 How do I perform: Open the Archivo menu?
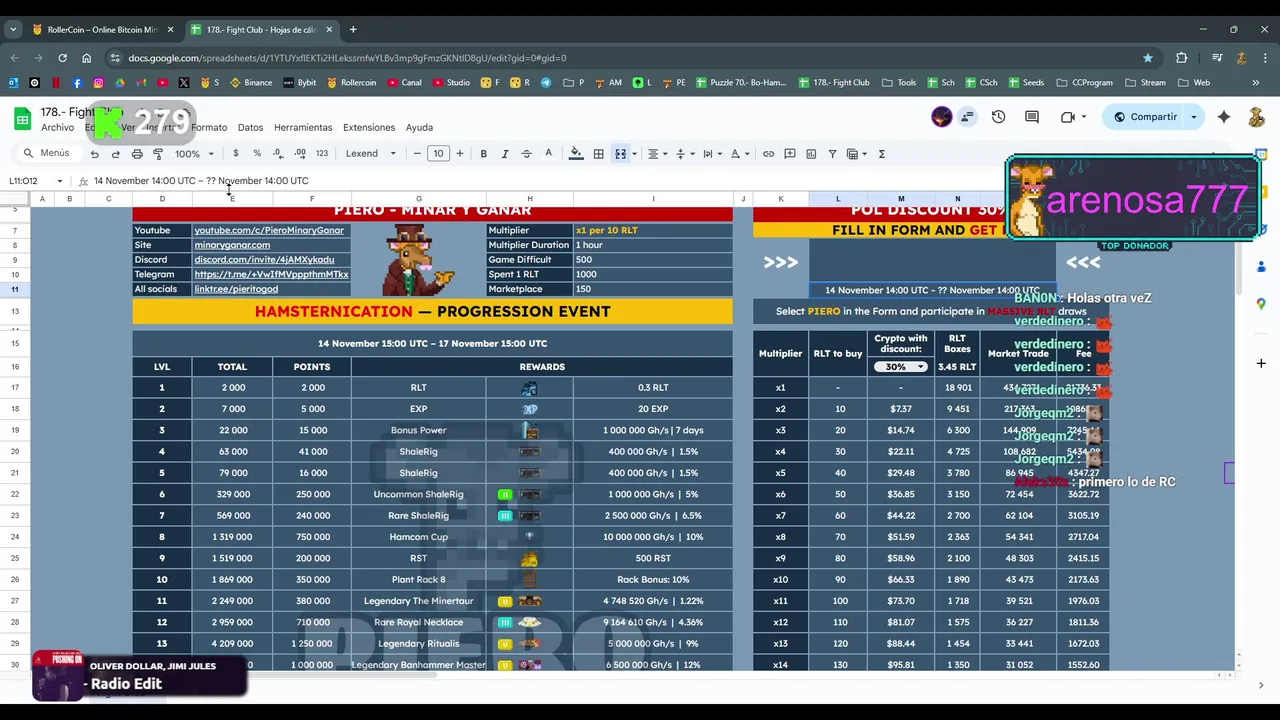click(x=57, y=128)
